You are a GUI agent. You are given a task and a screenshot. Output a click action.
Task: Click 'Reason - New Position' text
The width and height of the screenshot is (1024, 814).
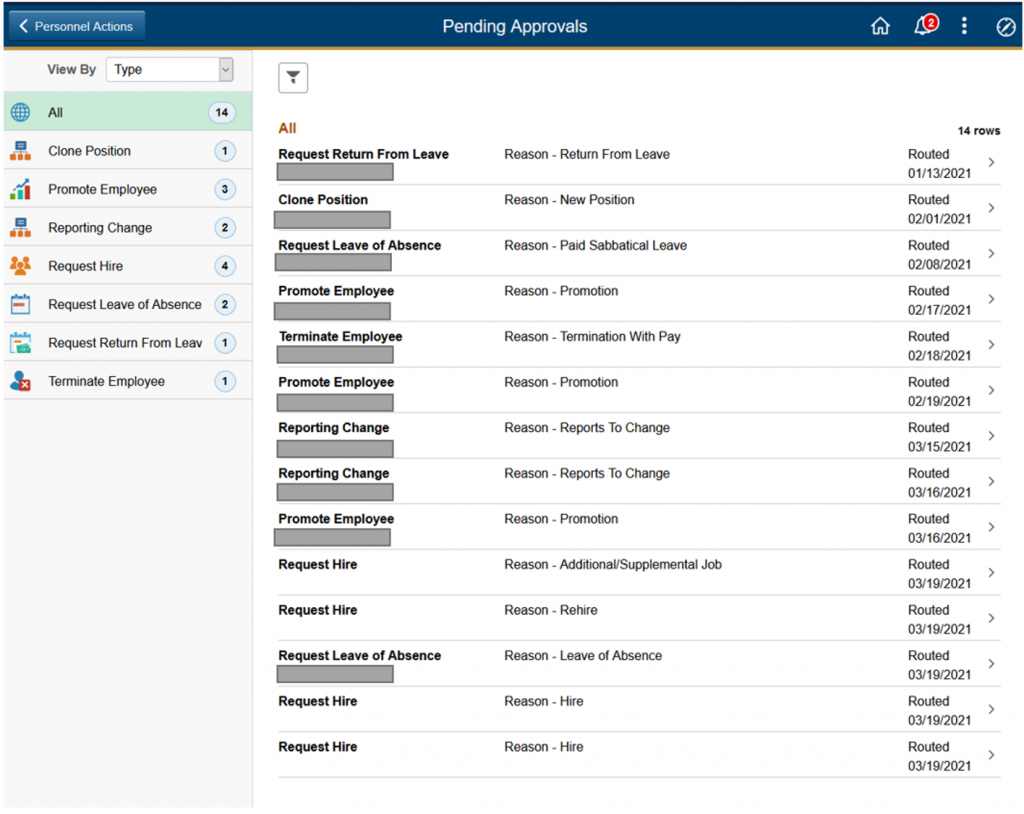pyautogui.click(x=569, y=200)
